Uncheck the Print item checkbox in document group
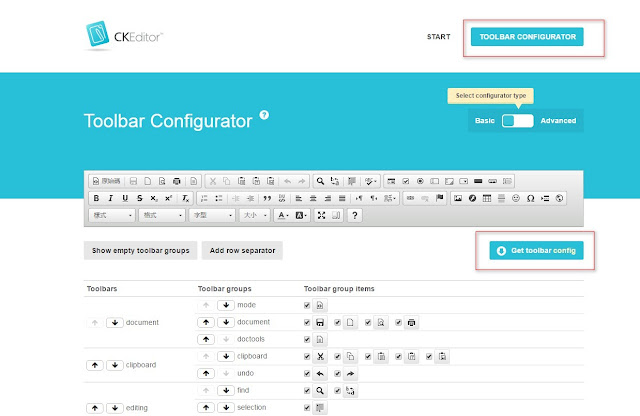 pos(398,323)
